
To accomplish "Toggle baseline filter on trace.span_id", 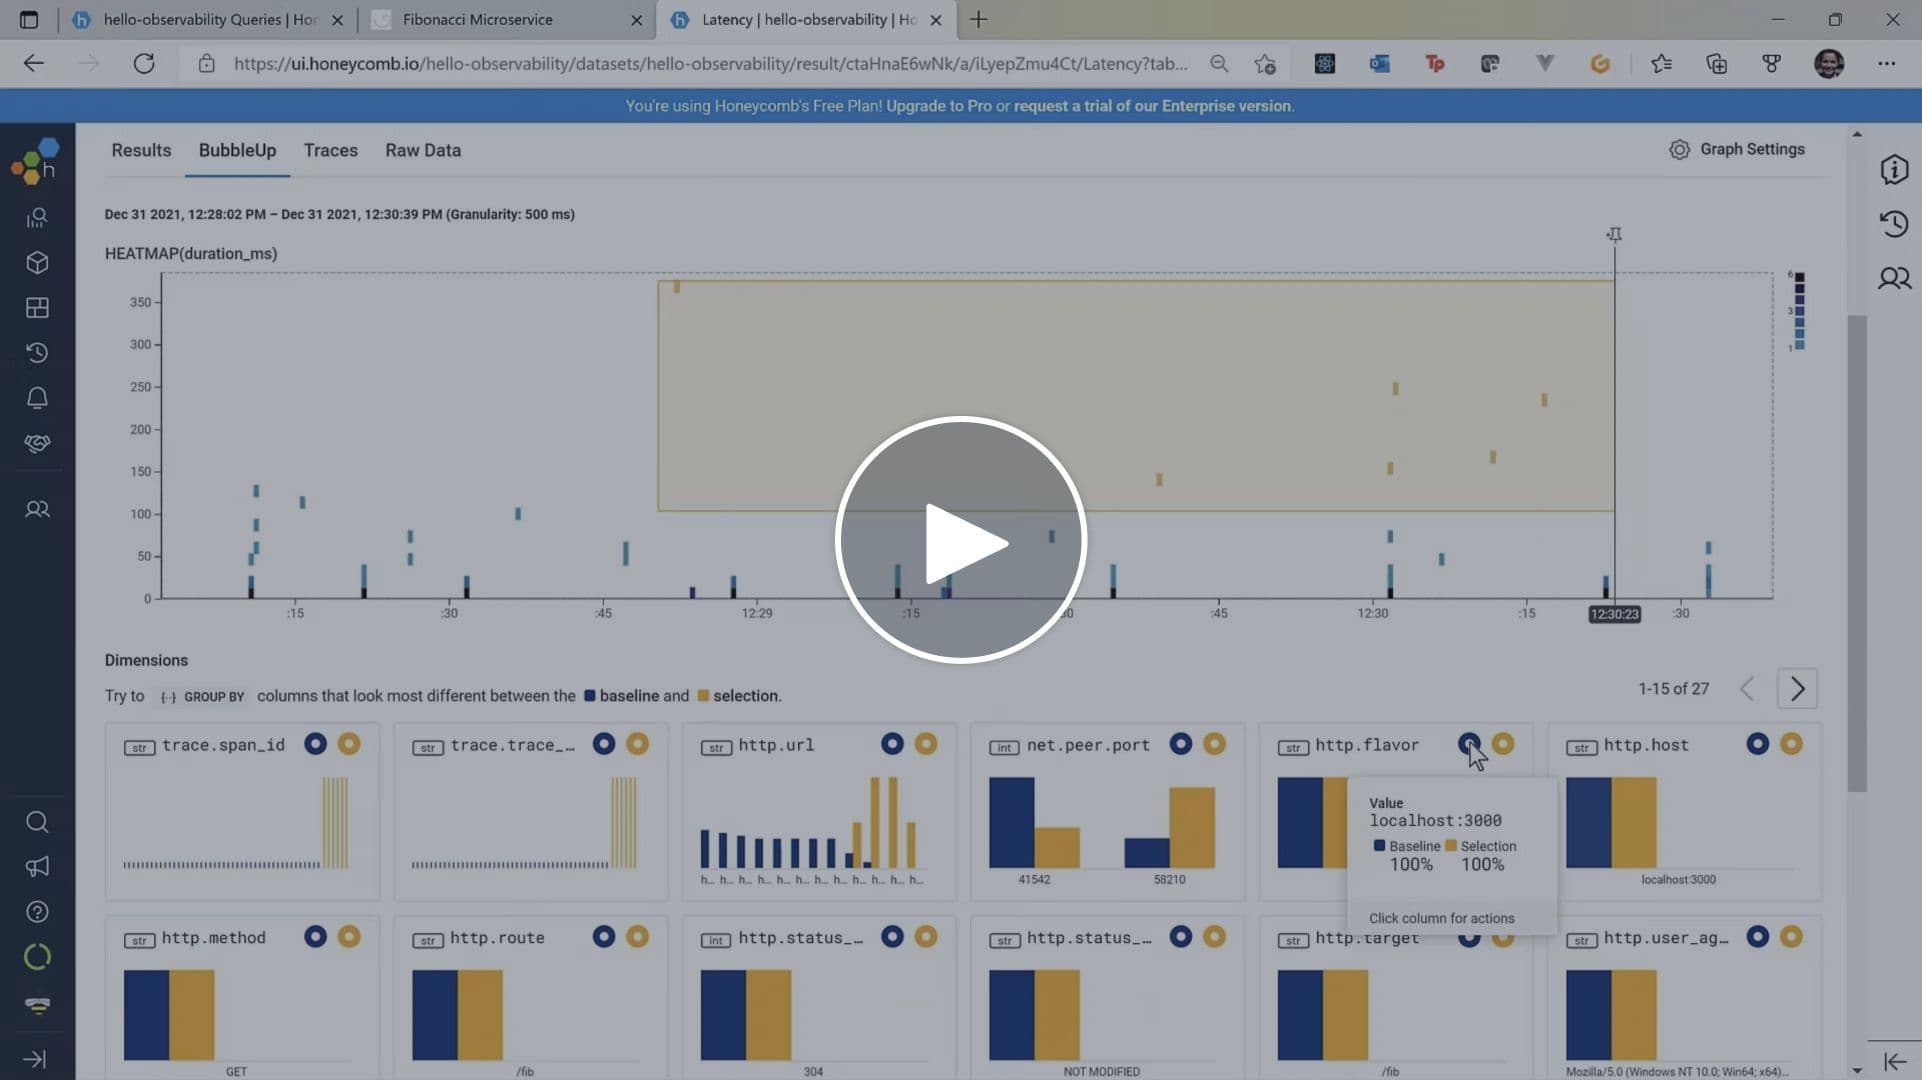I will coord(315,744).
